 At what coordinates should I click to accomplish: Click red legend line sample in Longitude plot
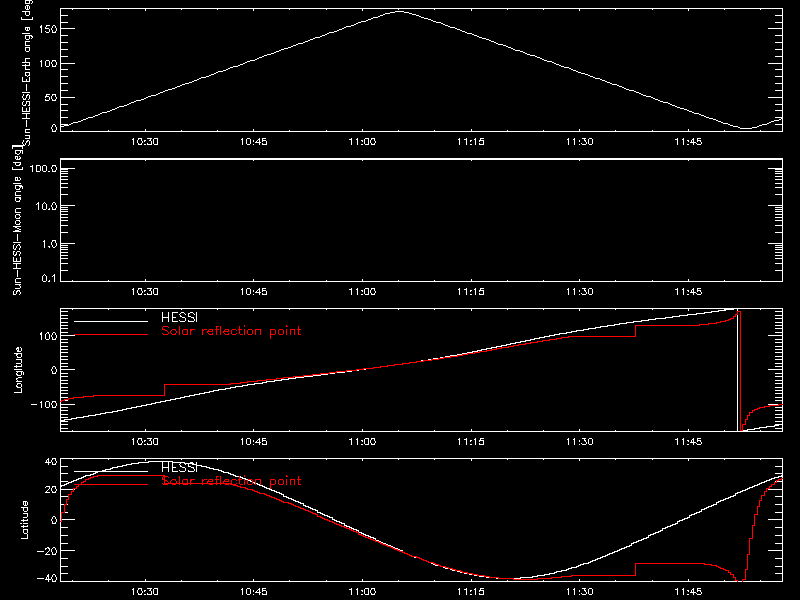pyautogui.click(x=111, y=335)
